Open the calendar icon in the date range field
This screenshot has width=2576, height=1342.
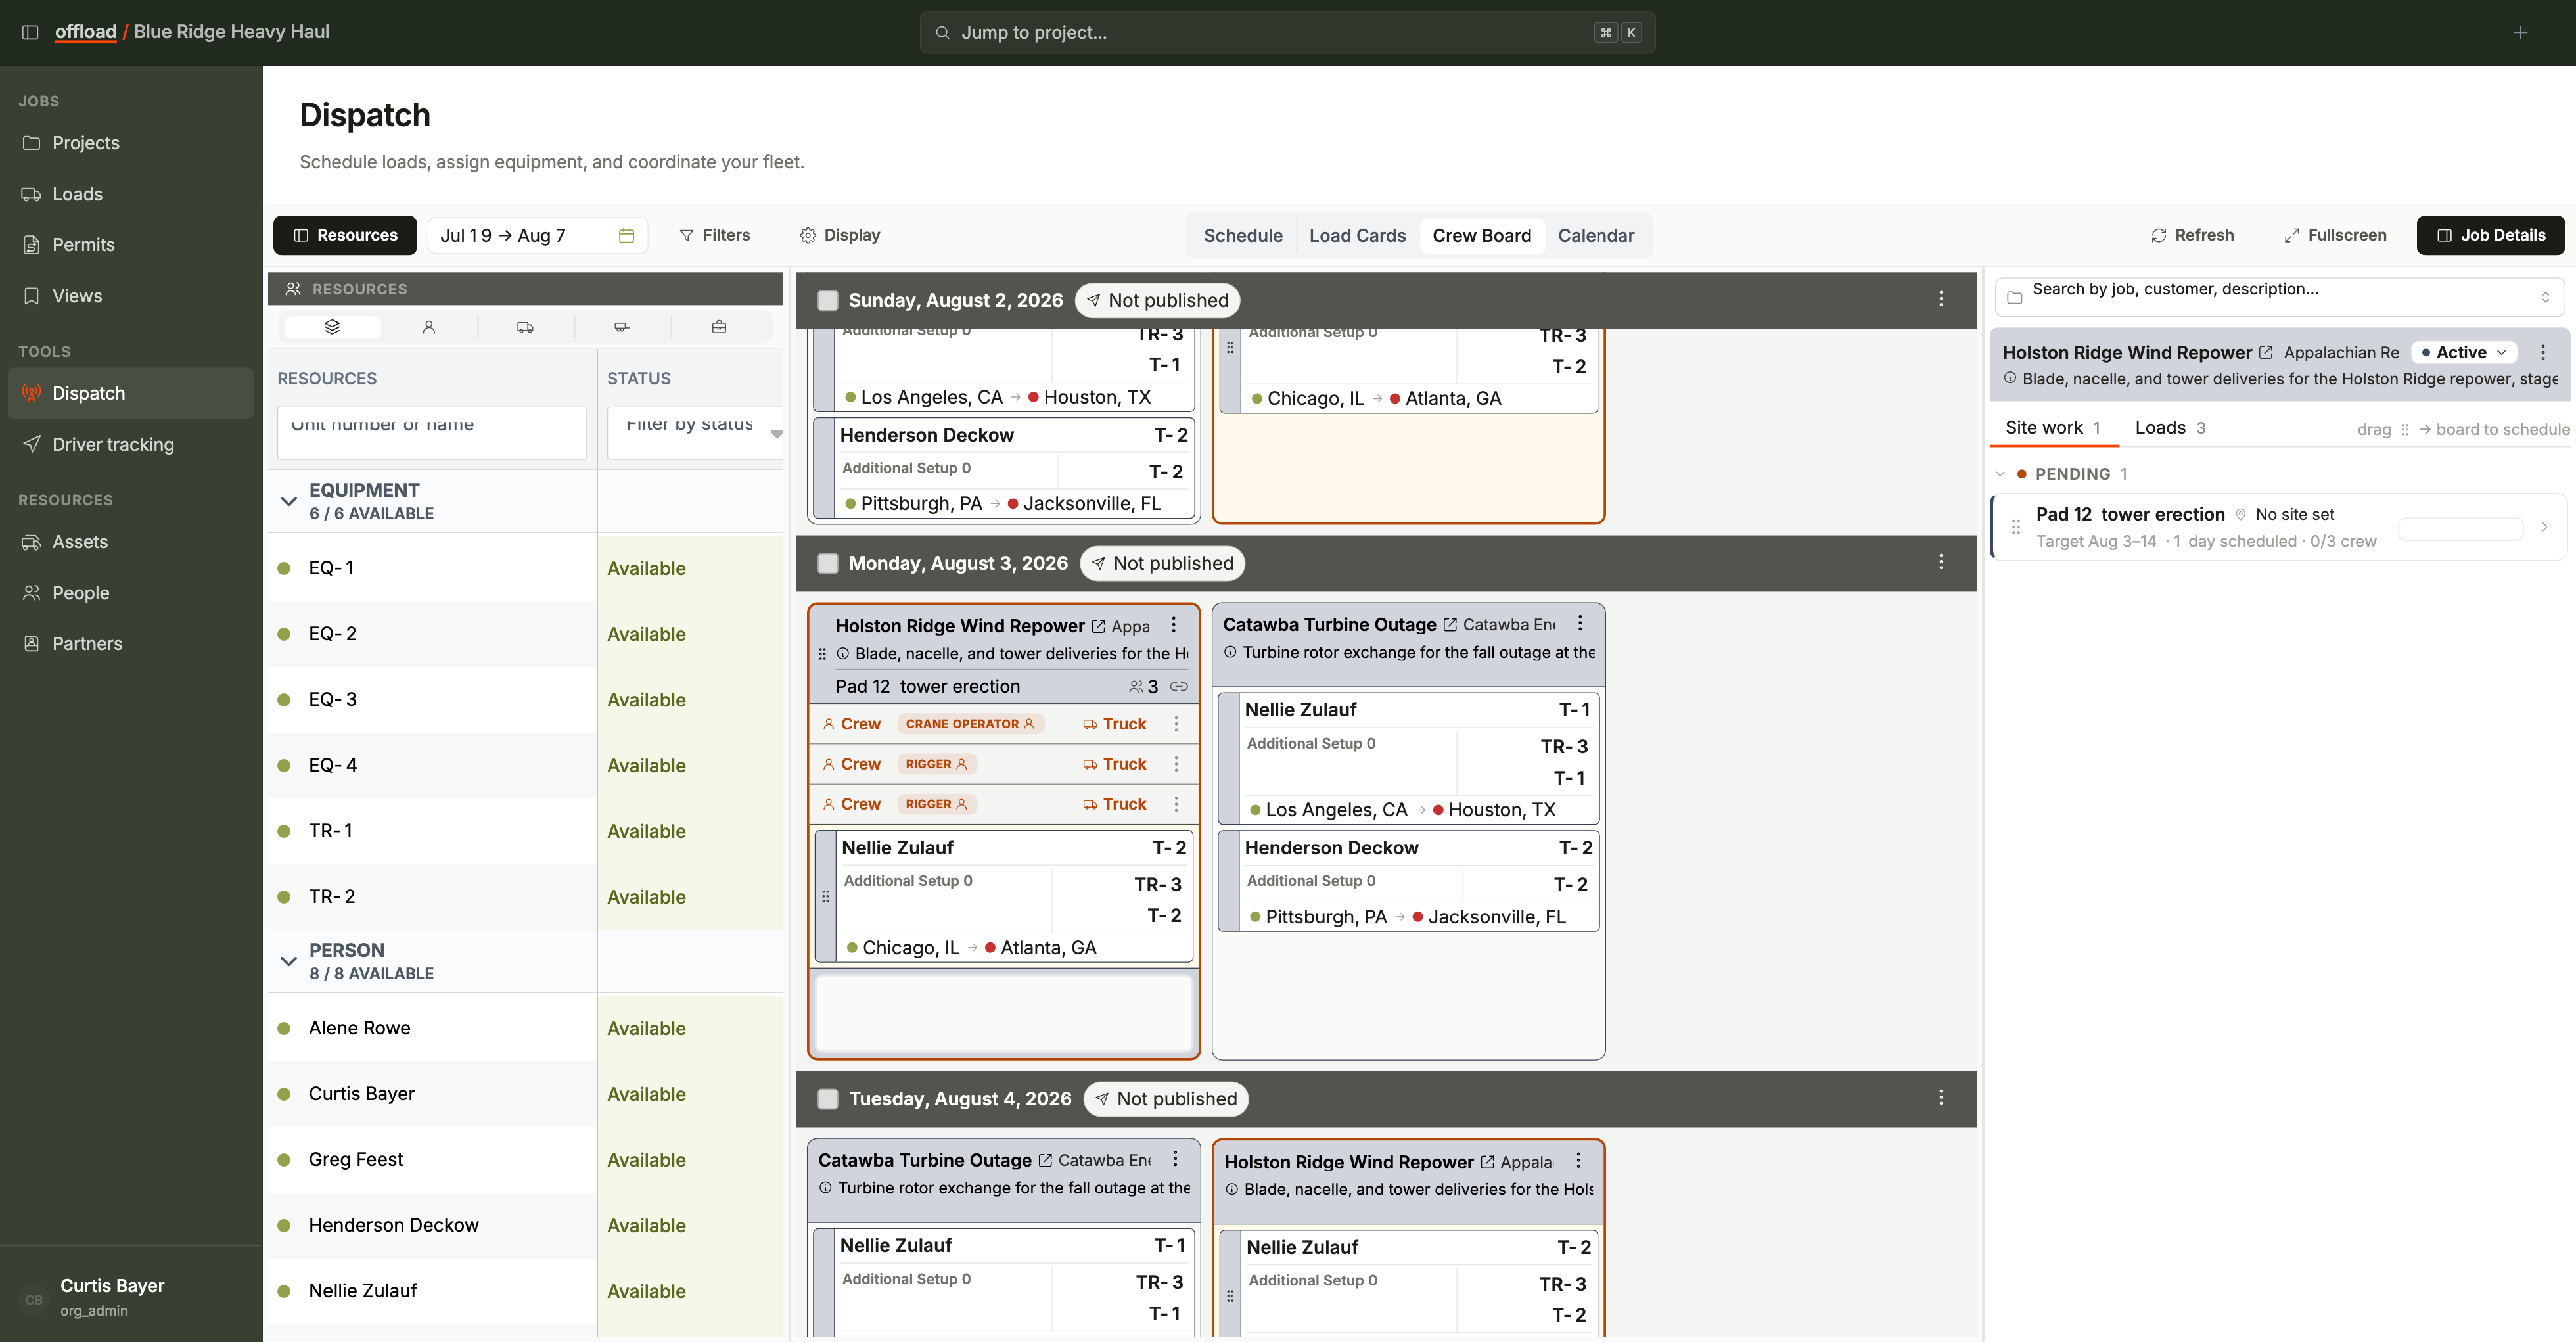[627, 235]
